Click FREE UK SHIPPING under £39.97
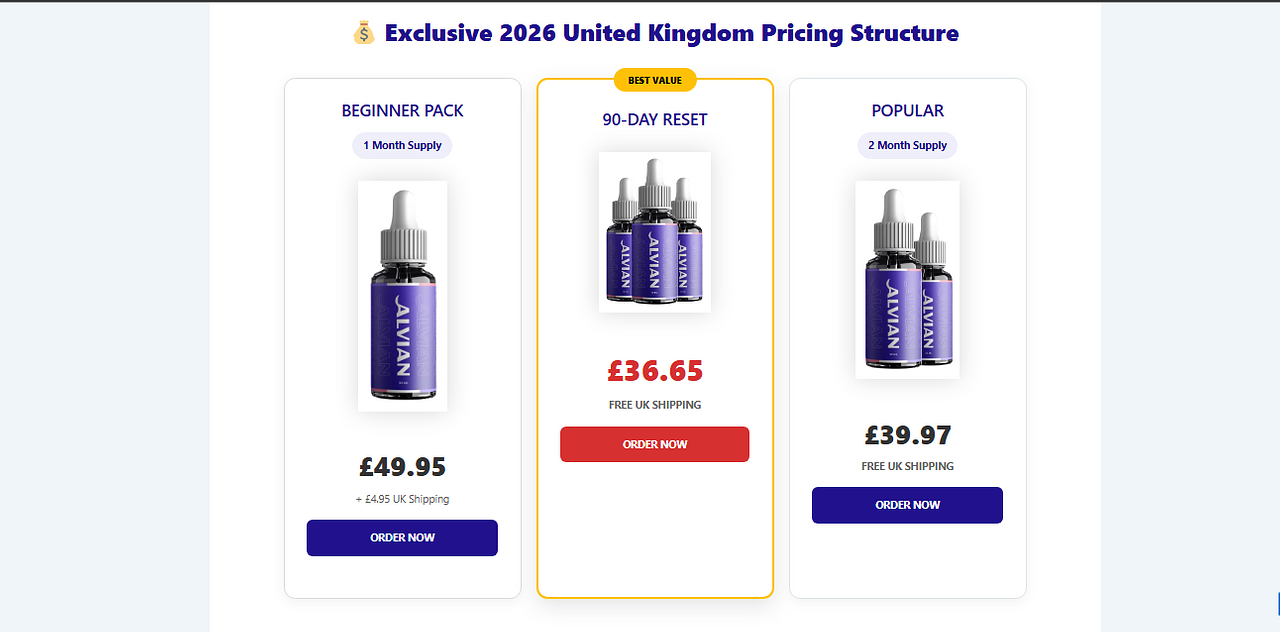This screenshot has height=632, width=1280. pyautogui.click(x=908, y=466)
